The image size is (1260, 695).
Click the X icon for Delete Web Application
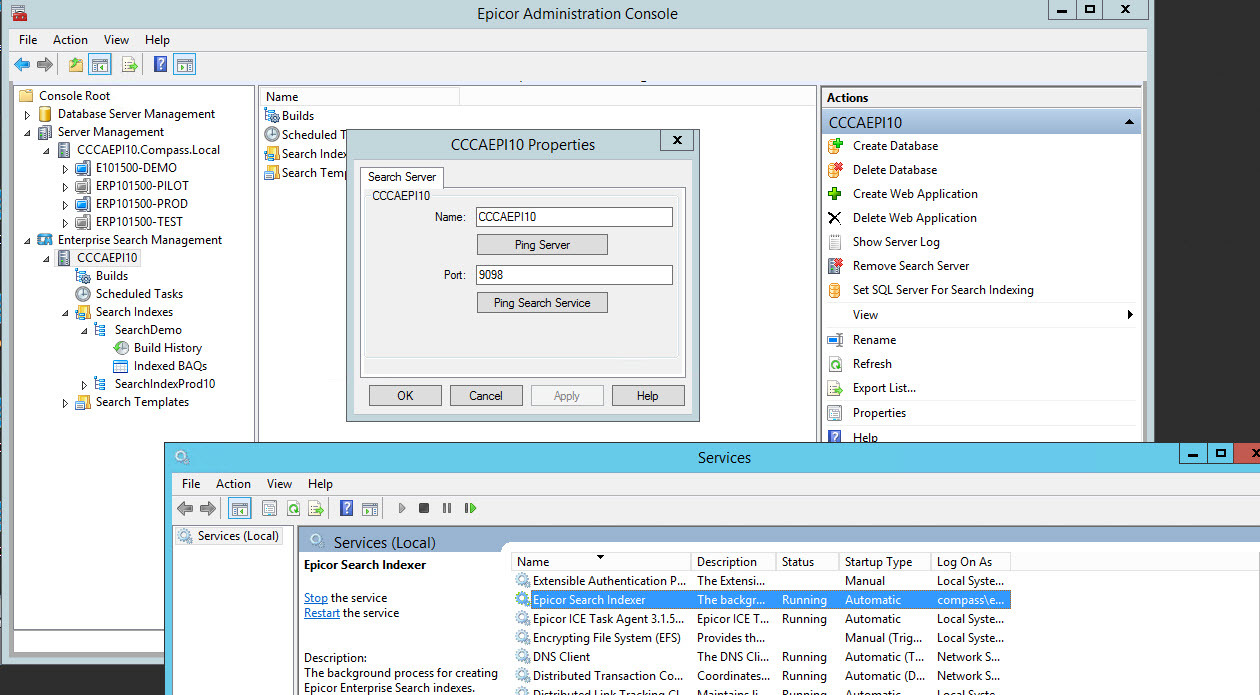(835, 218)
